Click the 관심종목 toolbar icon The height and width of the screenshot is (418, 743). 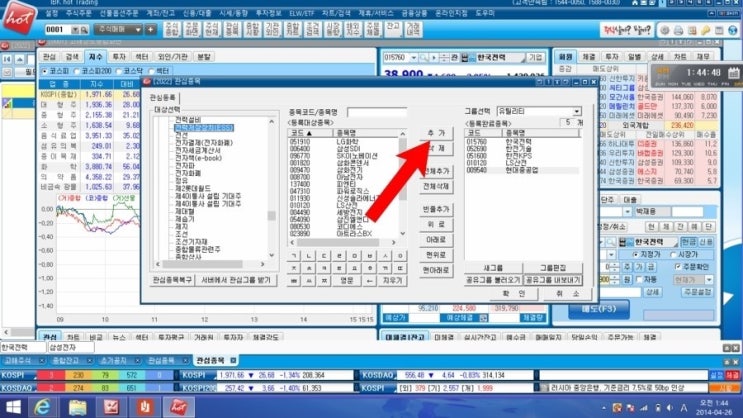pyautogui.click(x=232, y=29)
